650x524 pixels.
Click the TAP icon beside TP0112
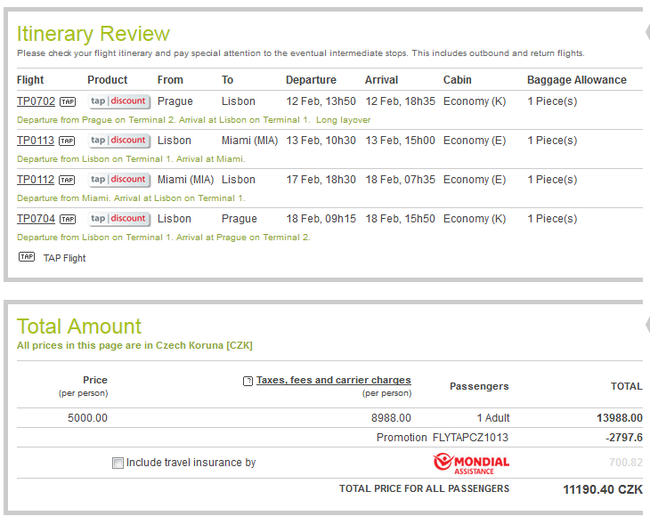67,180
